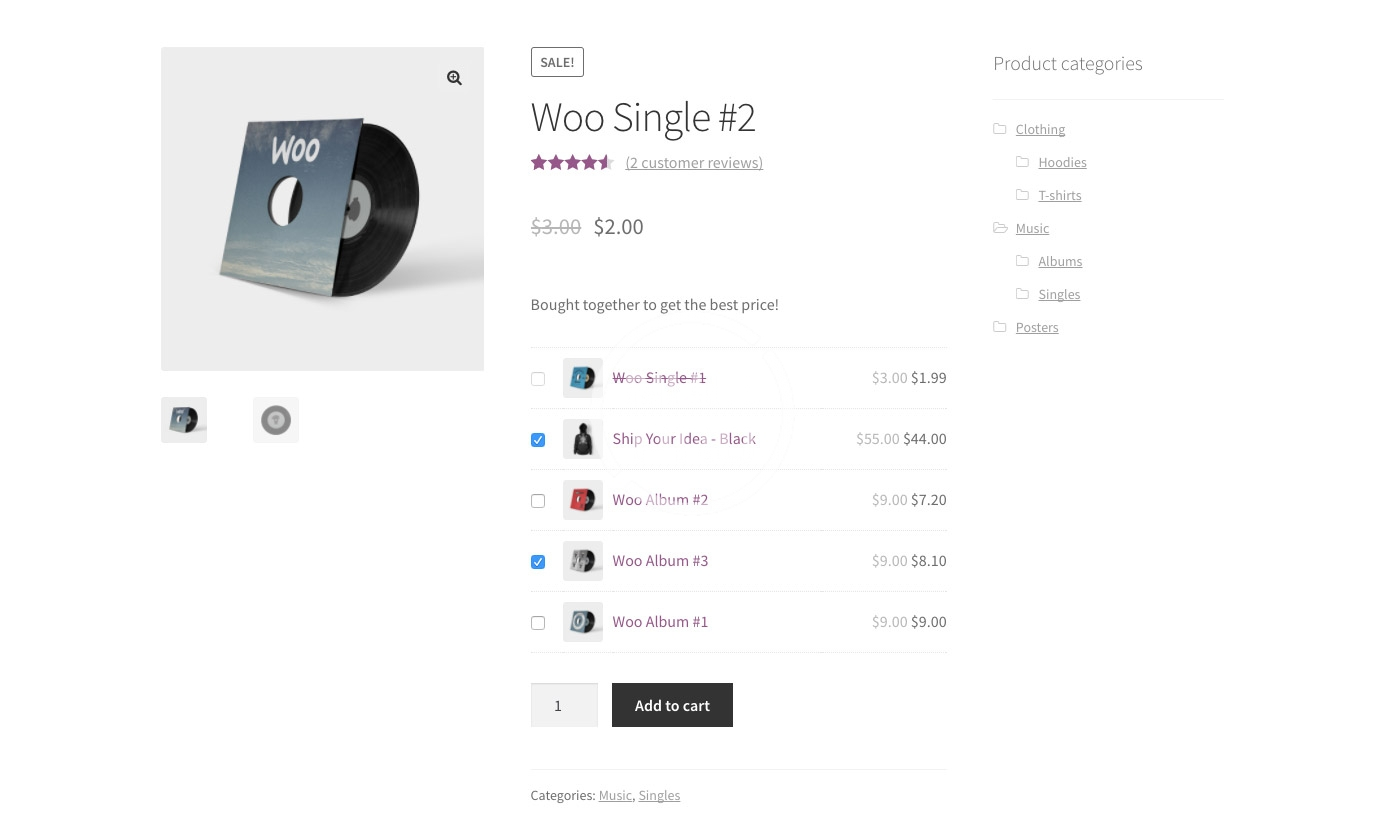Uncheck the Ship Your Idea - Black checkbox
The image size is (1384, 826).
pyautogui.click(x=538, y=440)
